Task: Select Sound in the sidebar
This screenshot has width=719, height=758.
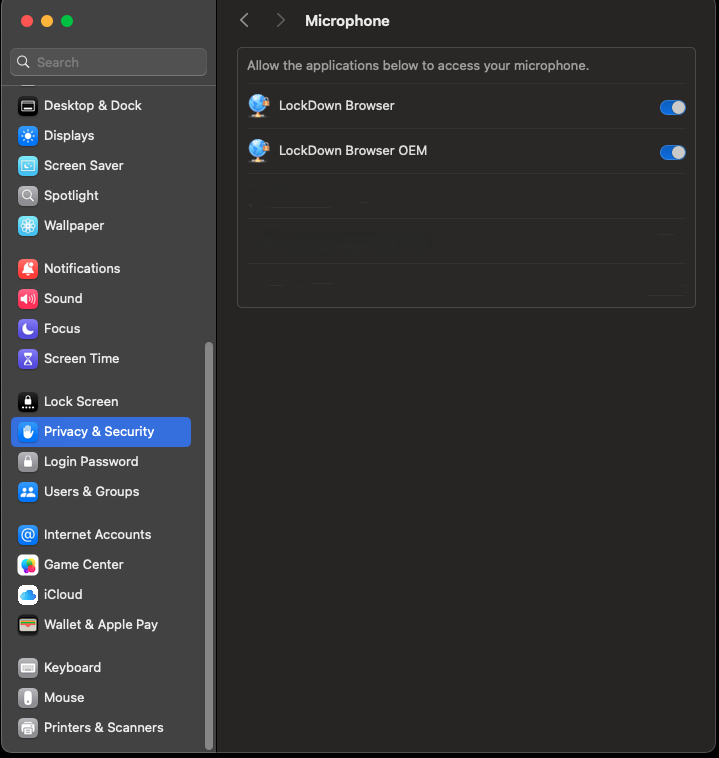Action: click(x=101, y=299)
